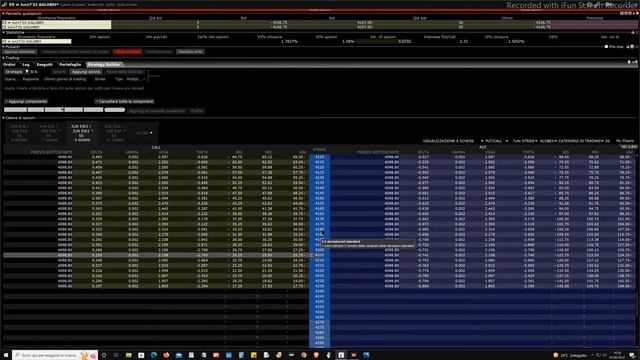
Task: Select the 4205 strike in highlighted row
Action: point(320,255)
